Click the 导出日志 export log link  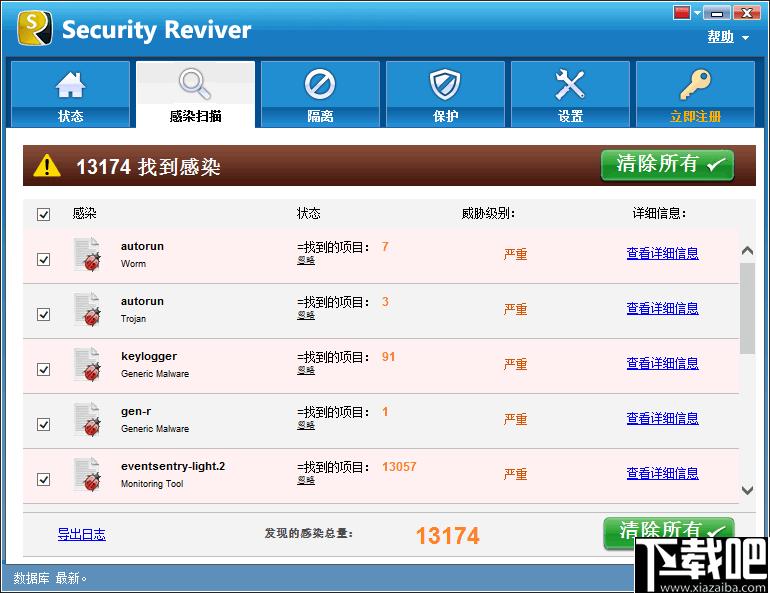point(82,534)
